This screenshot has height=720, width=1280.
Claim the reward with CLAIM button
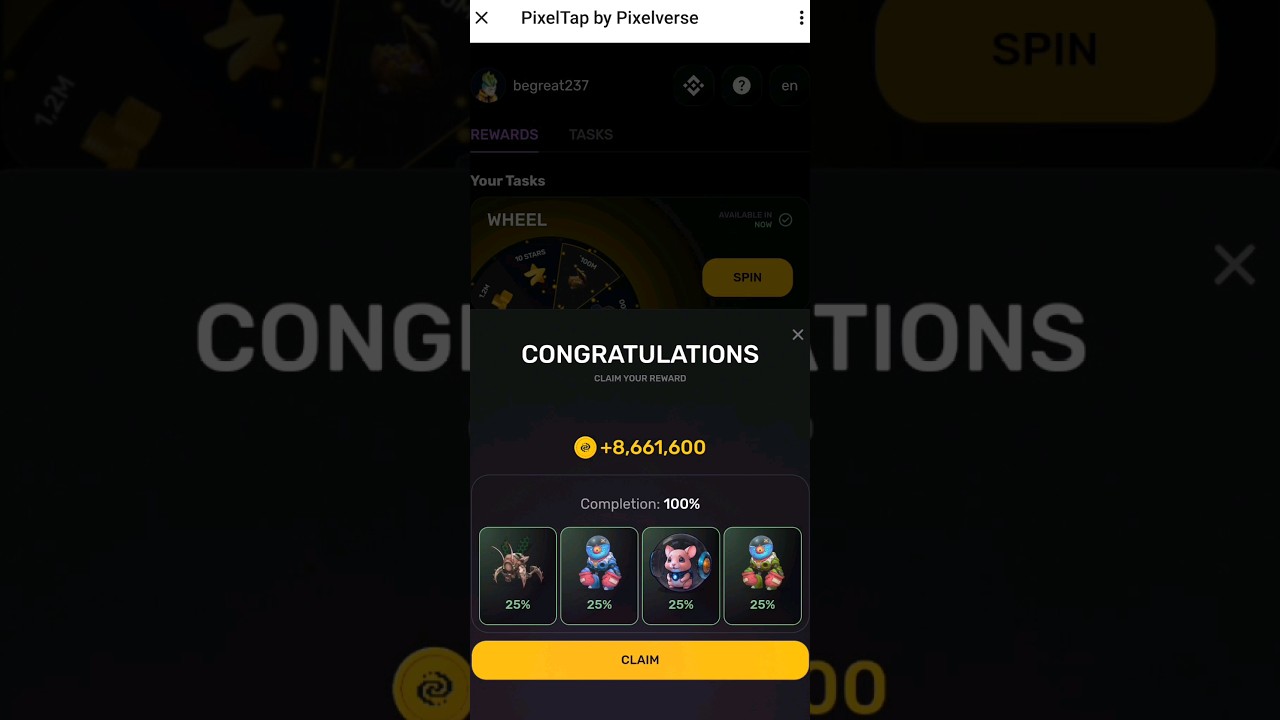pyautogui.click(x=640, y=660)
